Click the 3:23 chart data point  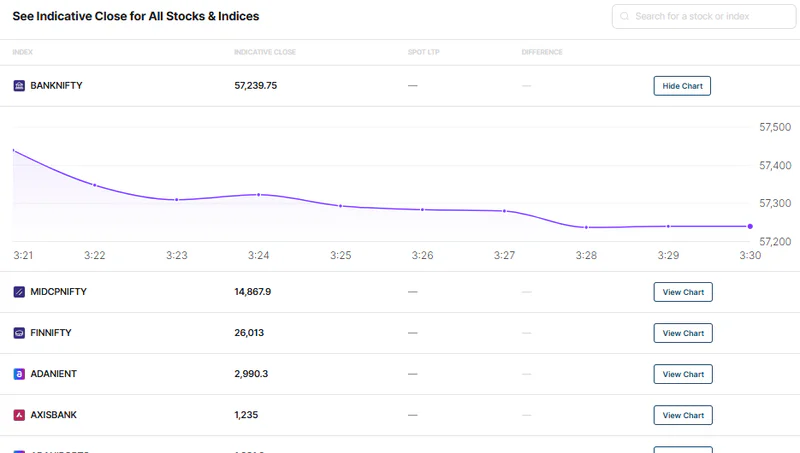177,199
